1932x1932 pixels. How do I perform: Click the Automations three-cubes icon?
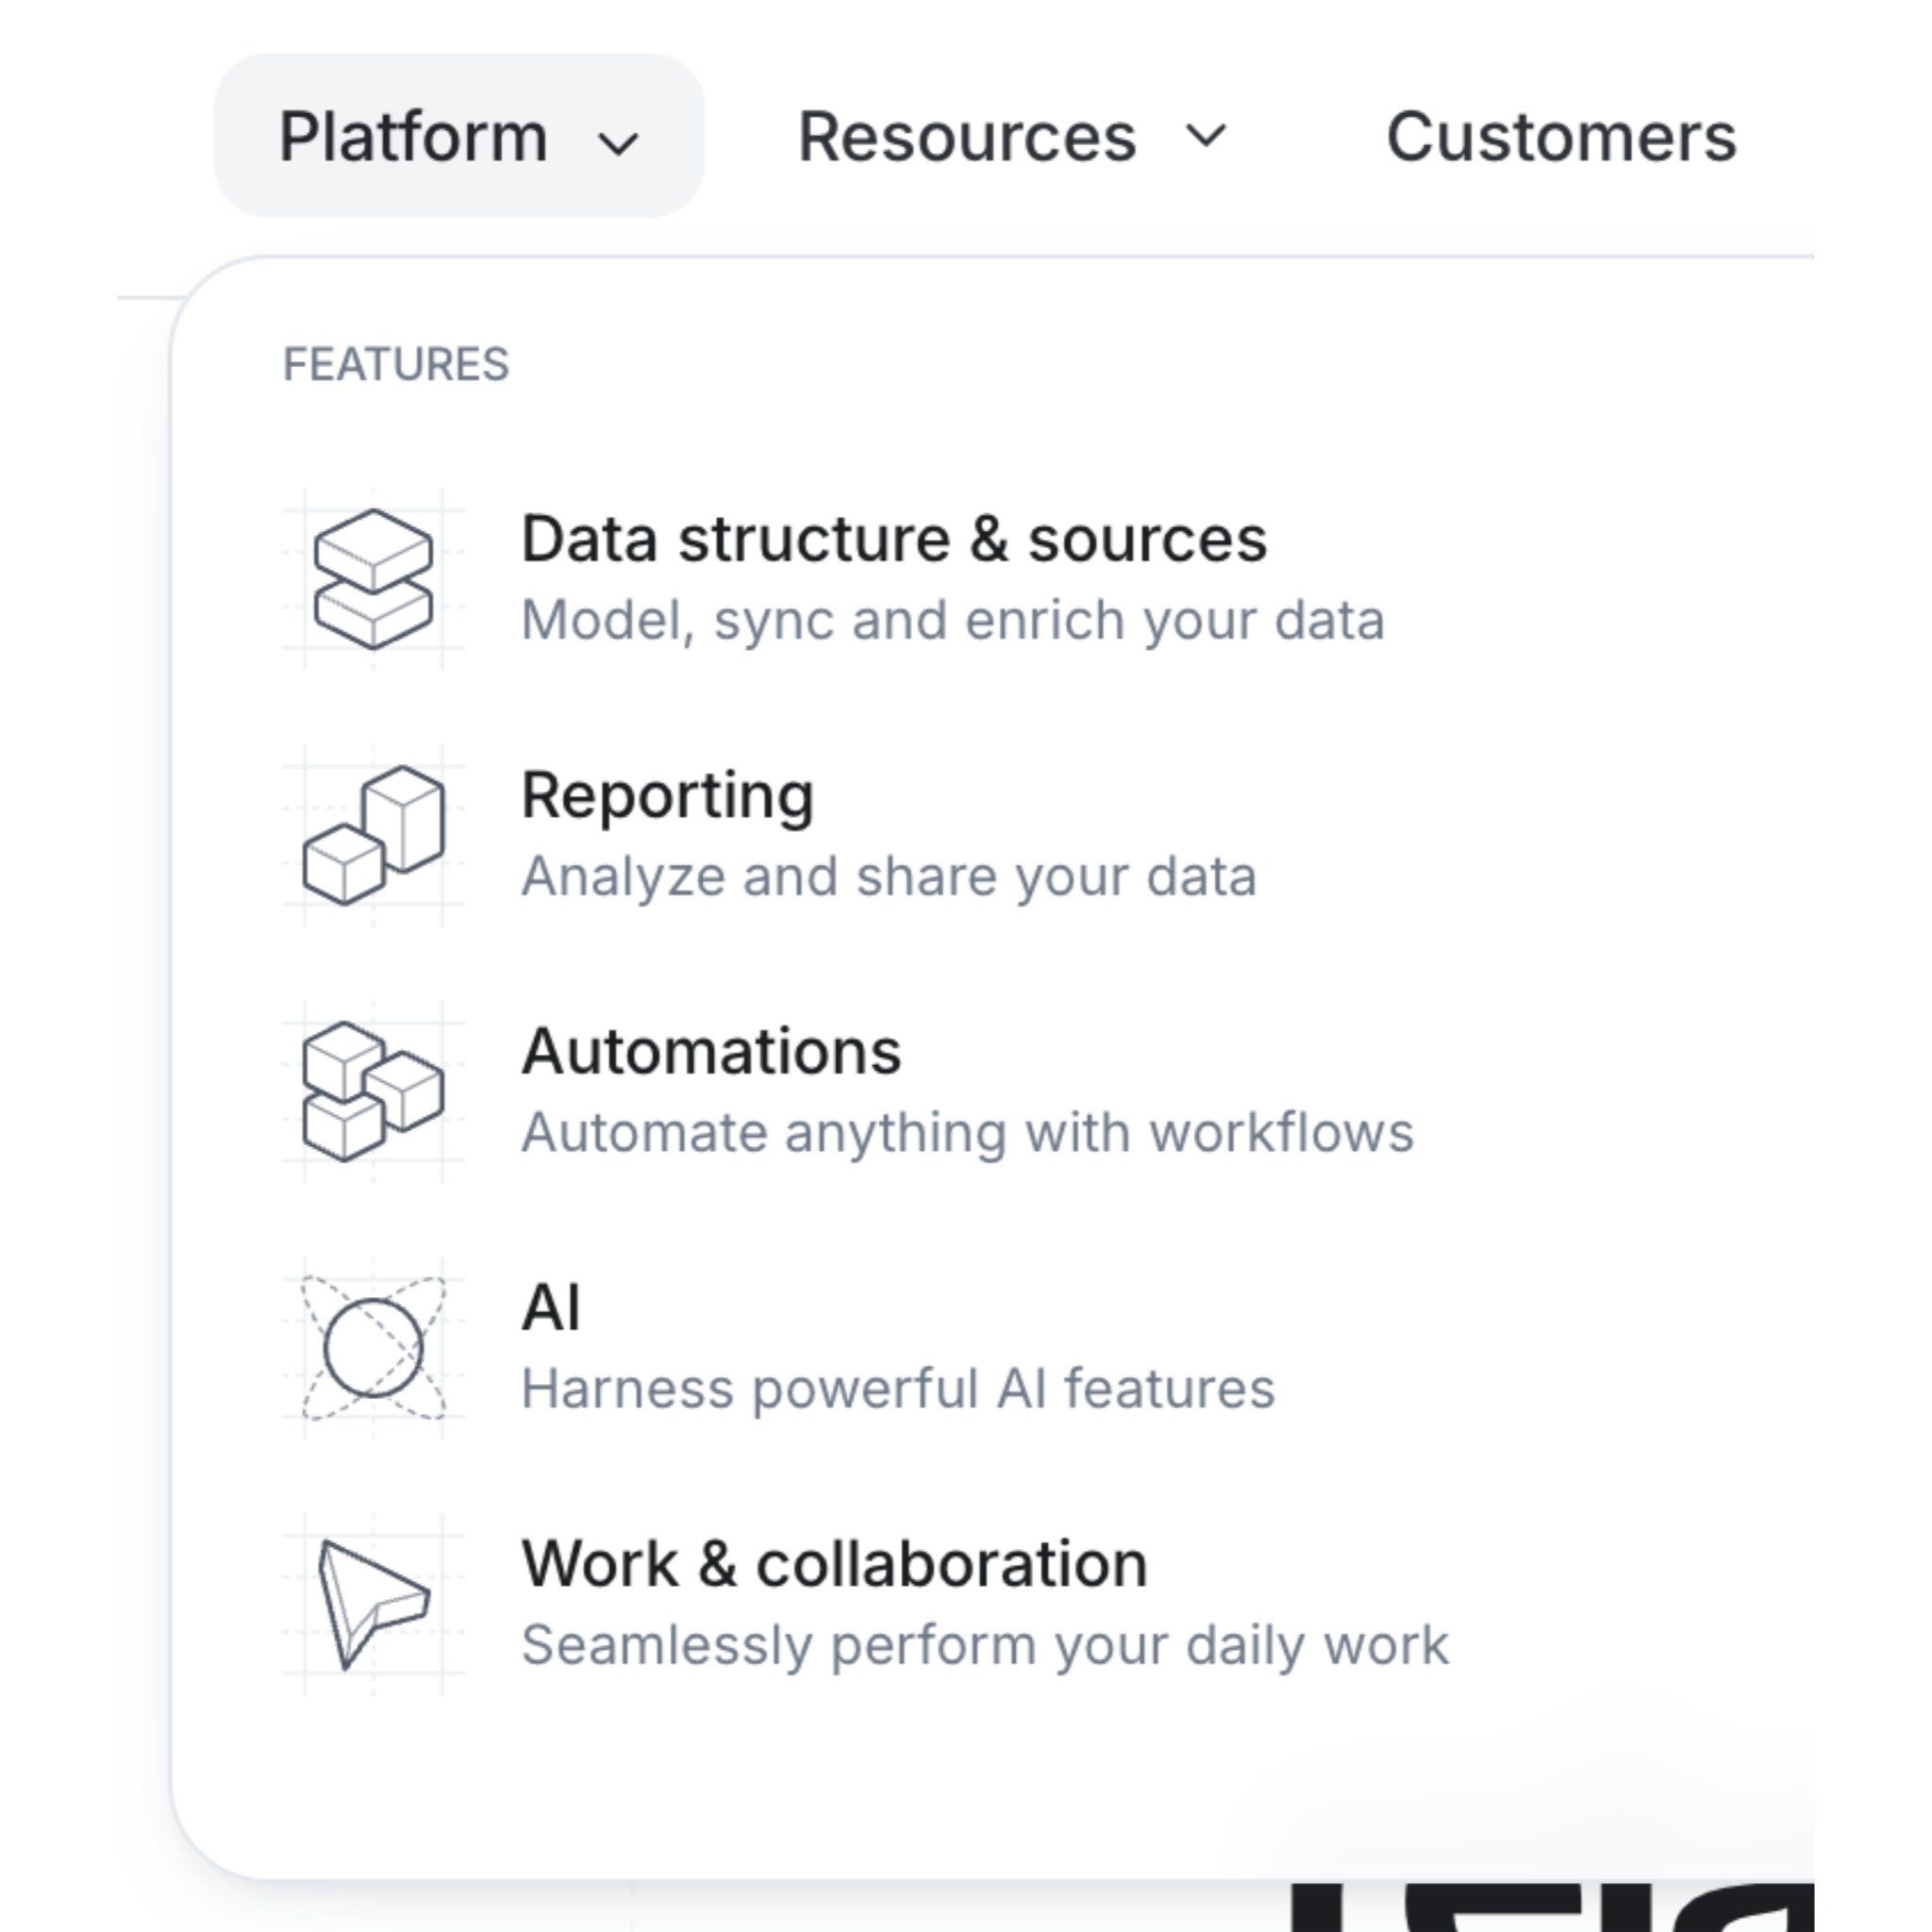point(373,1091)
